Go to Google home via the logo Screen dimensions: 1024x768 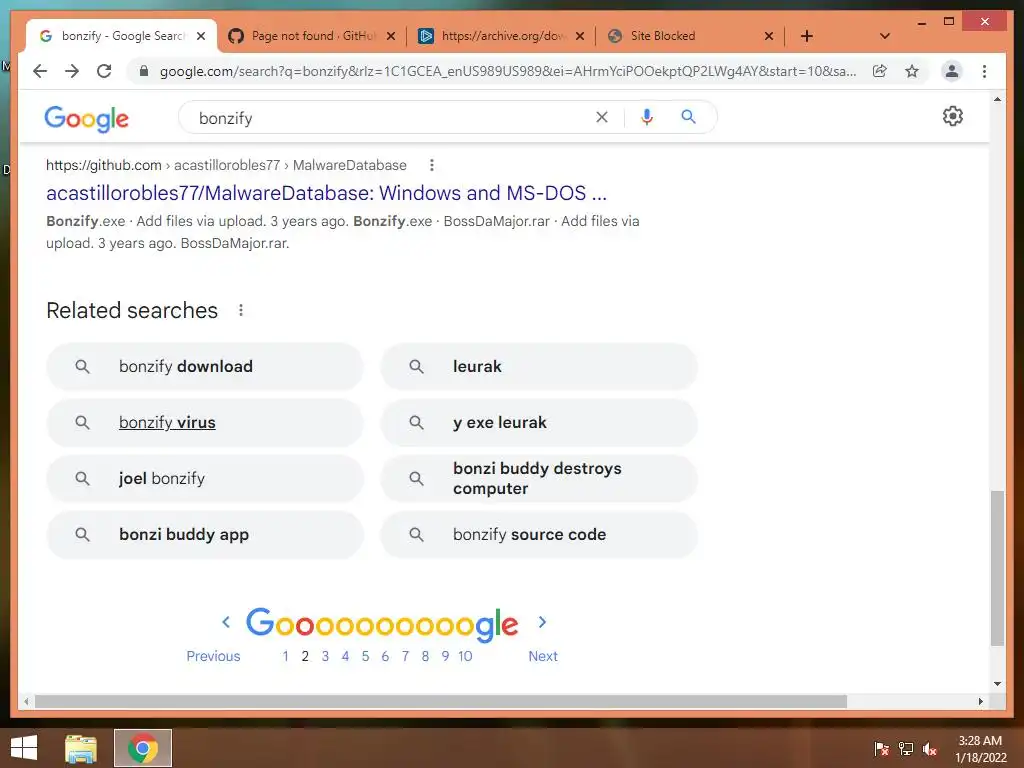click(x=86, y=119)
